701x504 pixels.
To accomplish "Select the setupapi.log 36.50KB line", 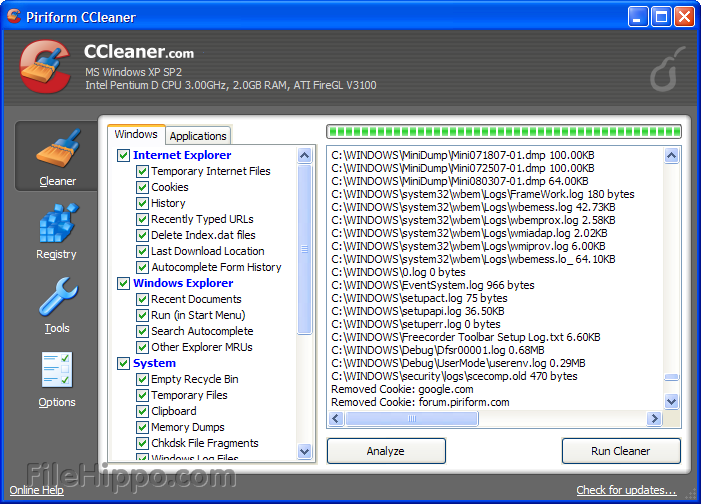I will coord(418,311).
